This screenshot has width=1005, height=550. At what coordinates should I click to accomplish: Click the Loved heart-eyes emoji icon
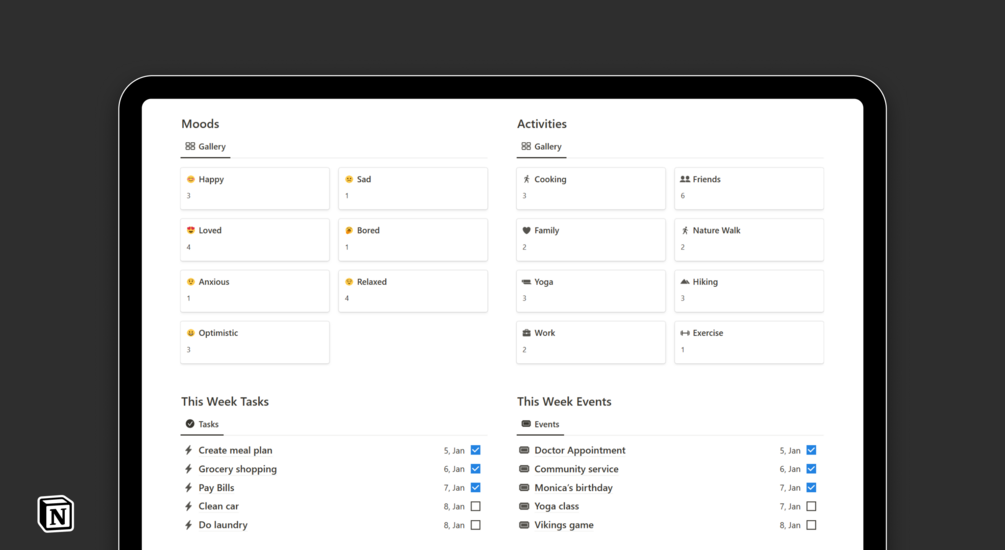pos(190,230)
